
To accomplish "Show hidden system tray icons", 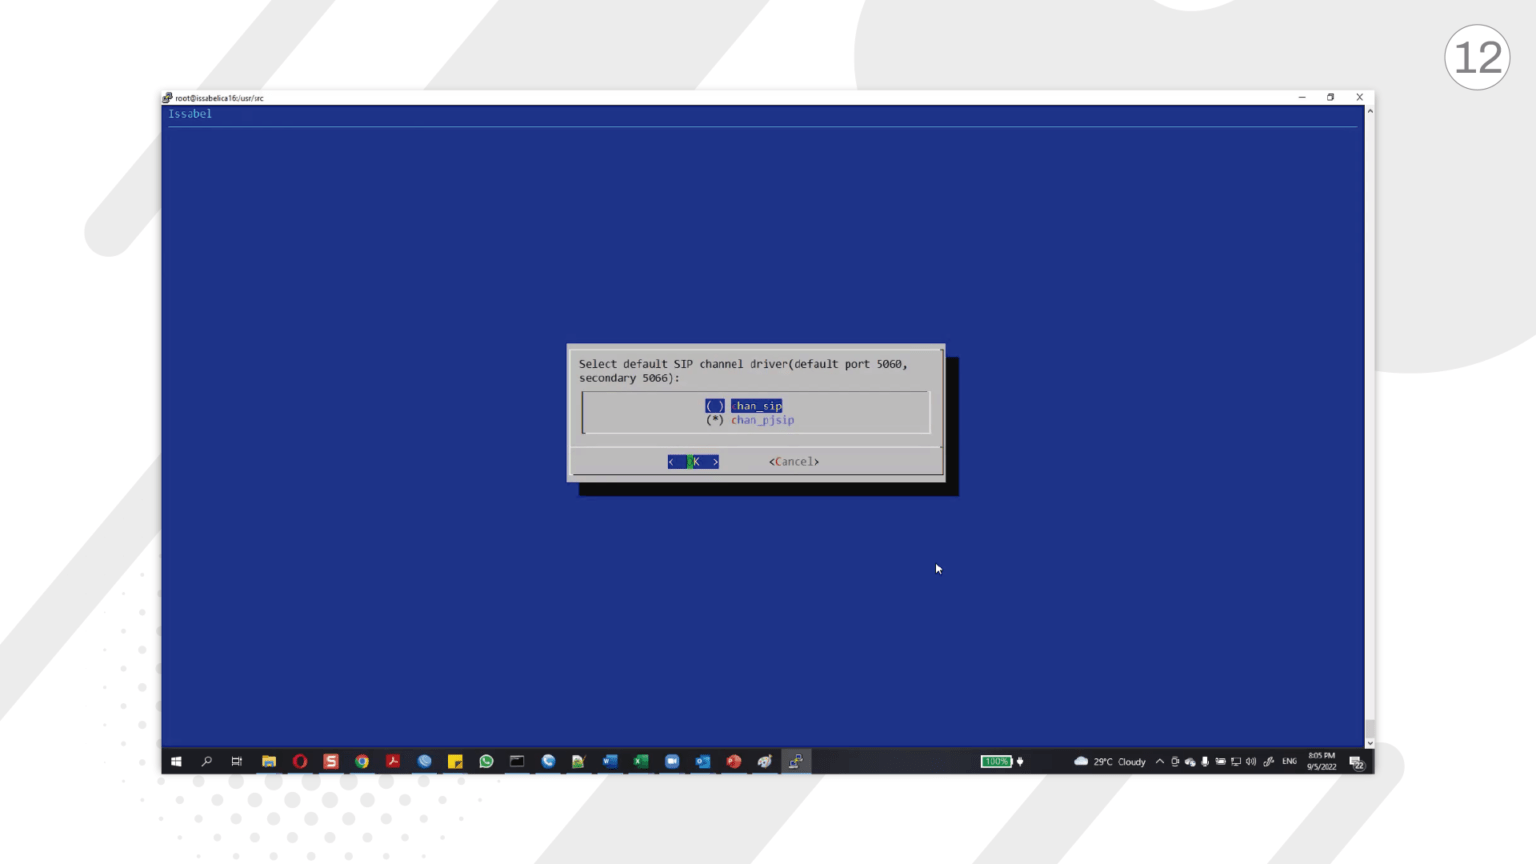I will 1160,762.
